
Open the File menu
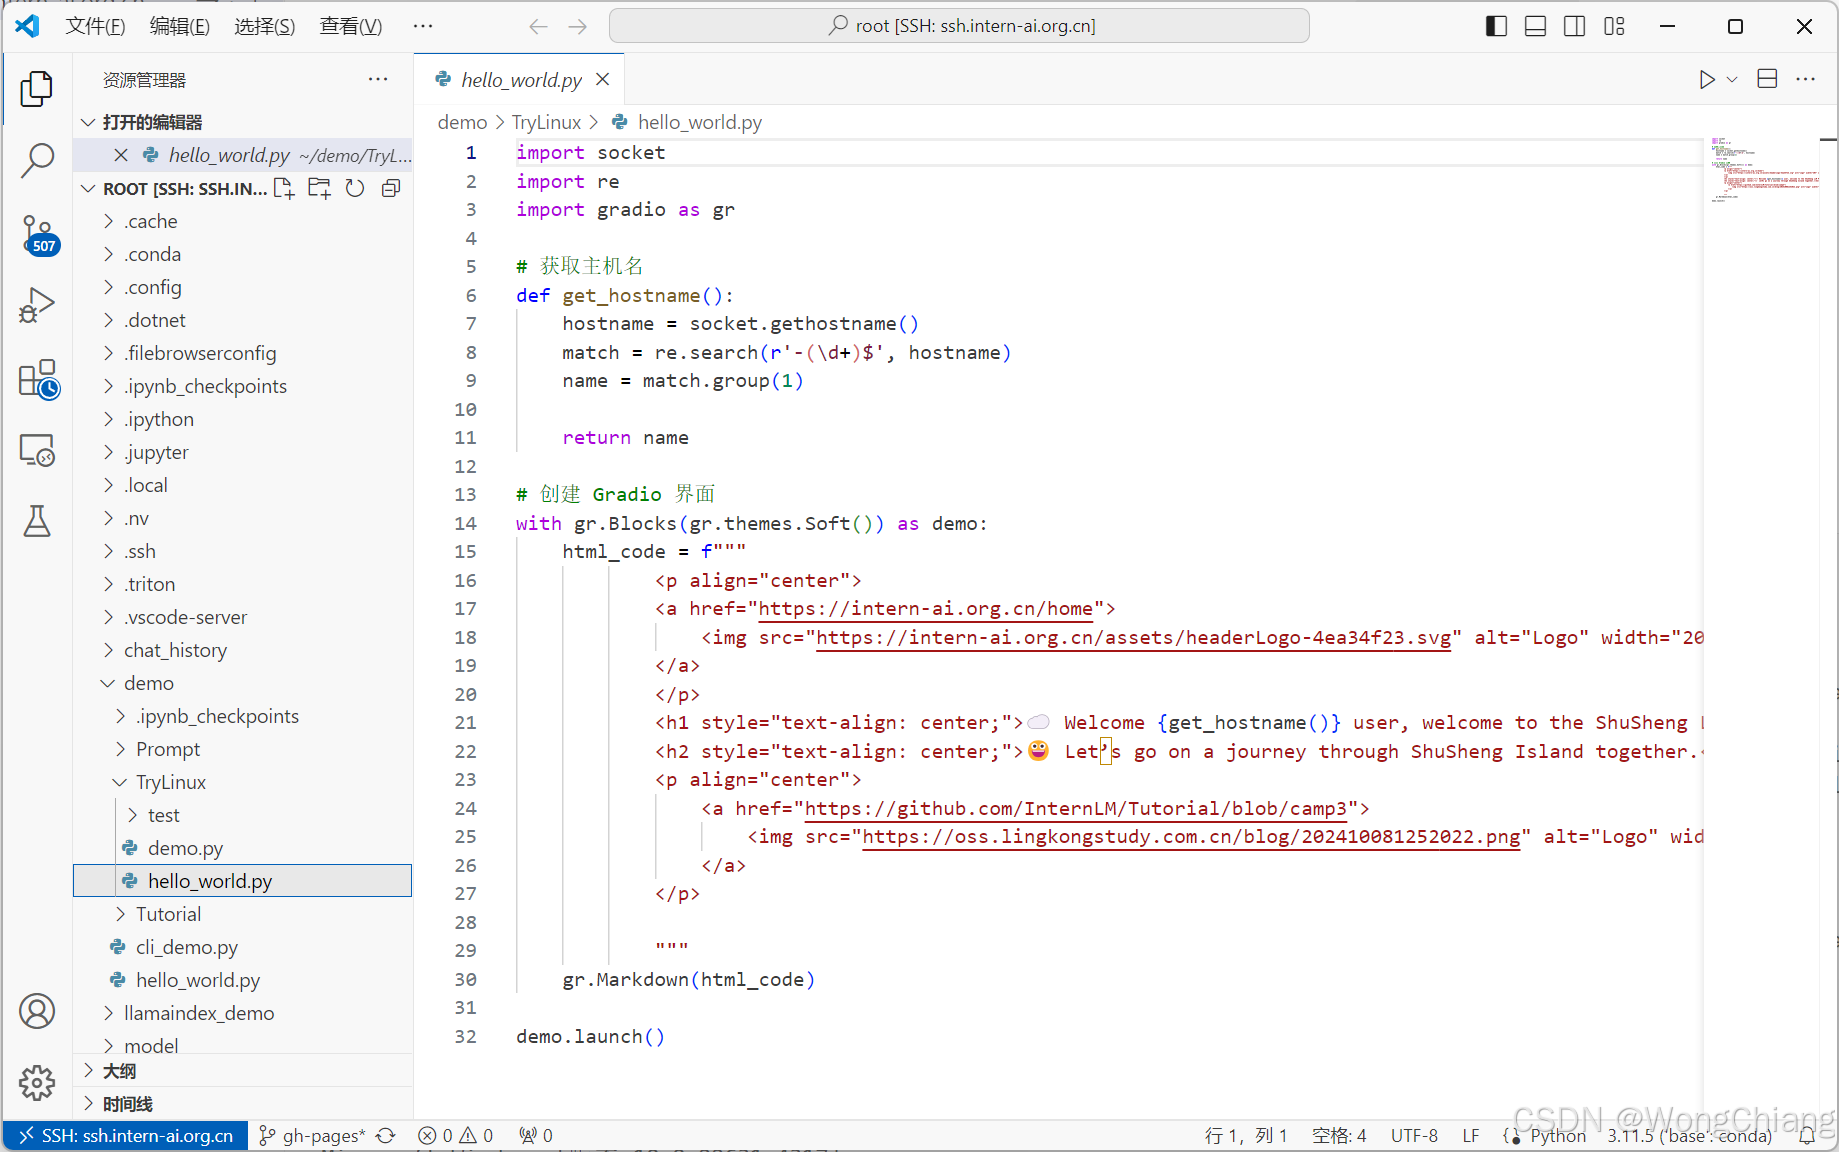(x=95, y=26)
